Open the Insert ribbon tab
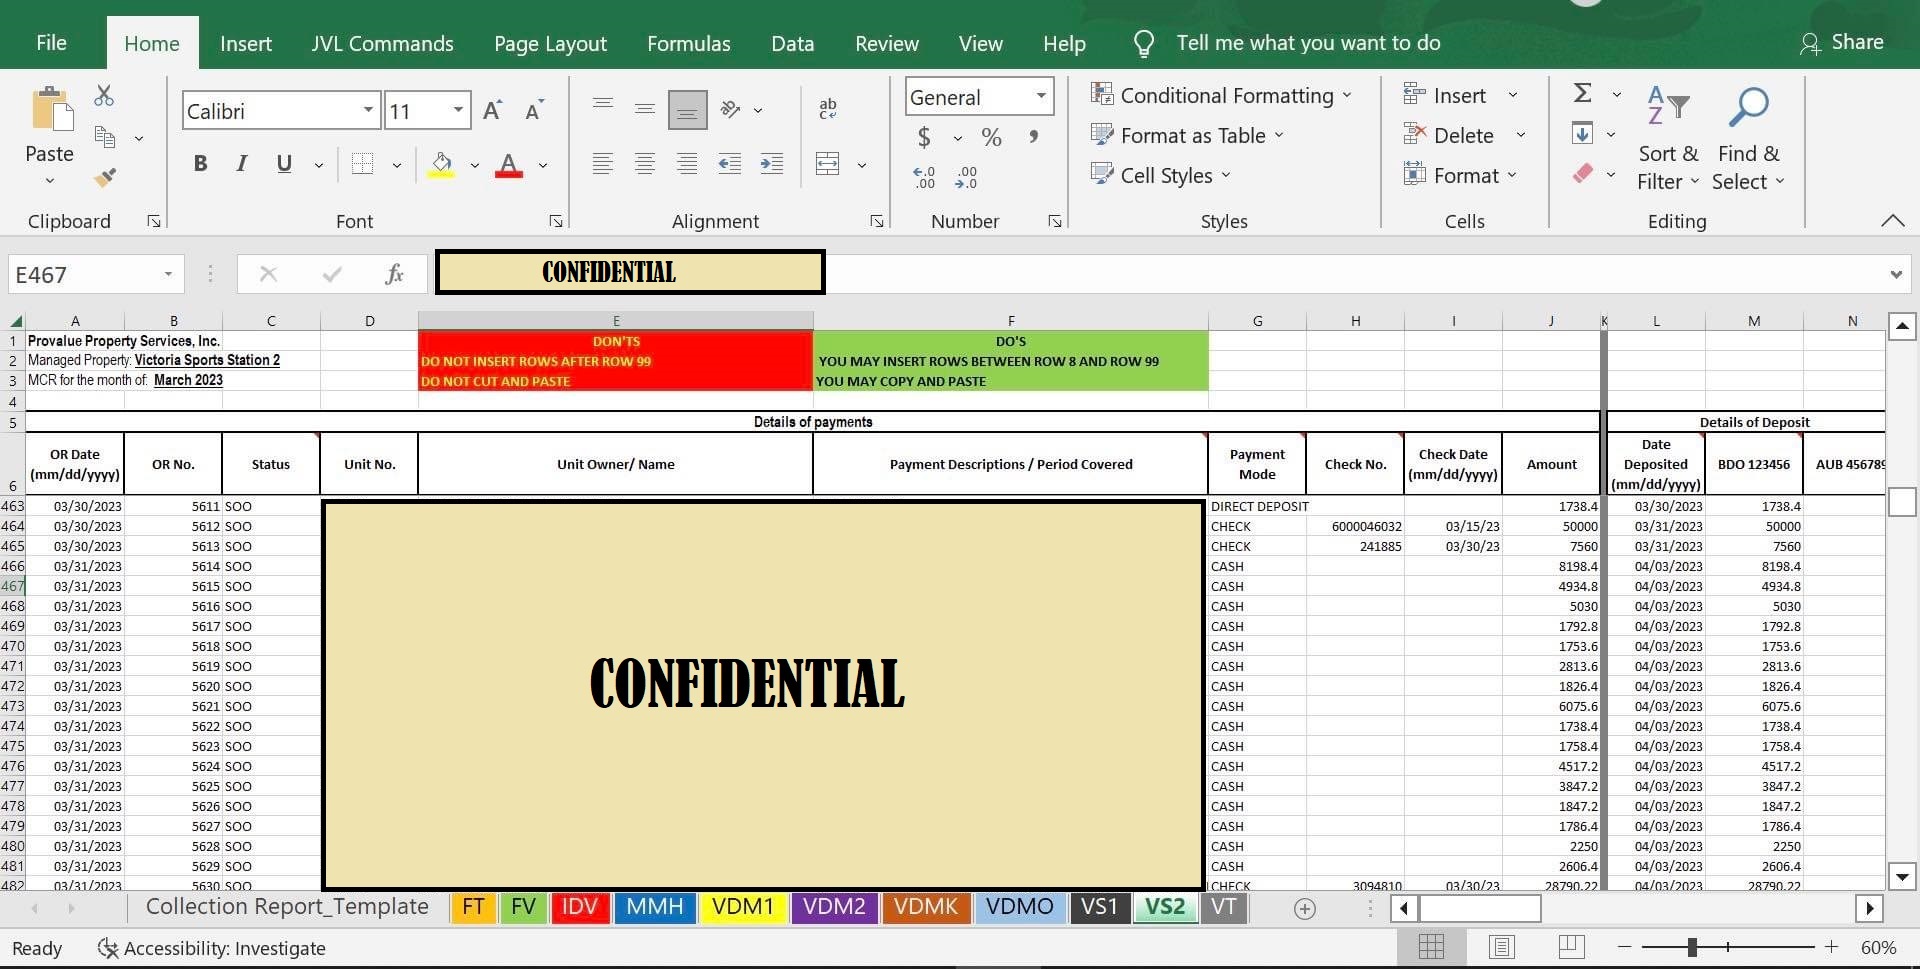1920x969 pixels. (245, 43)
